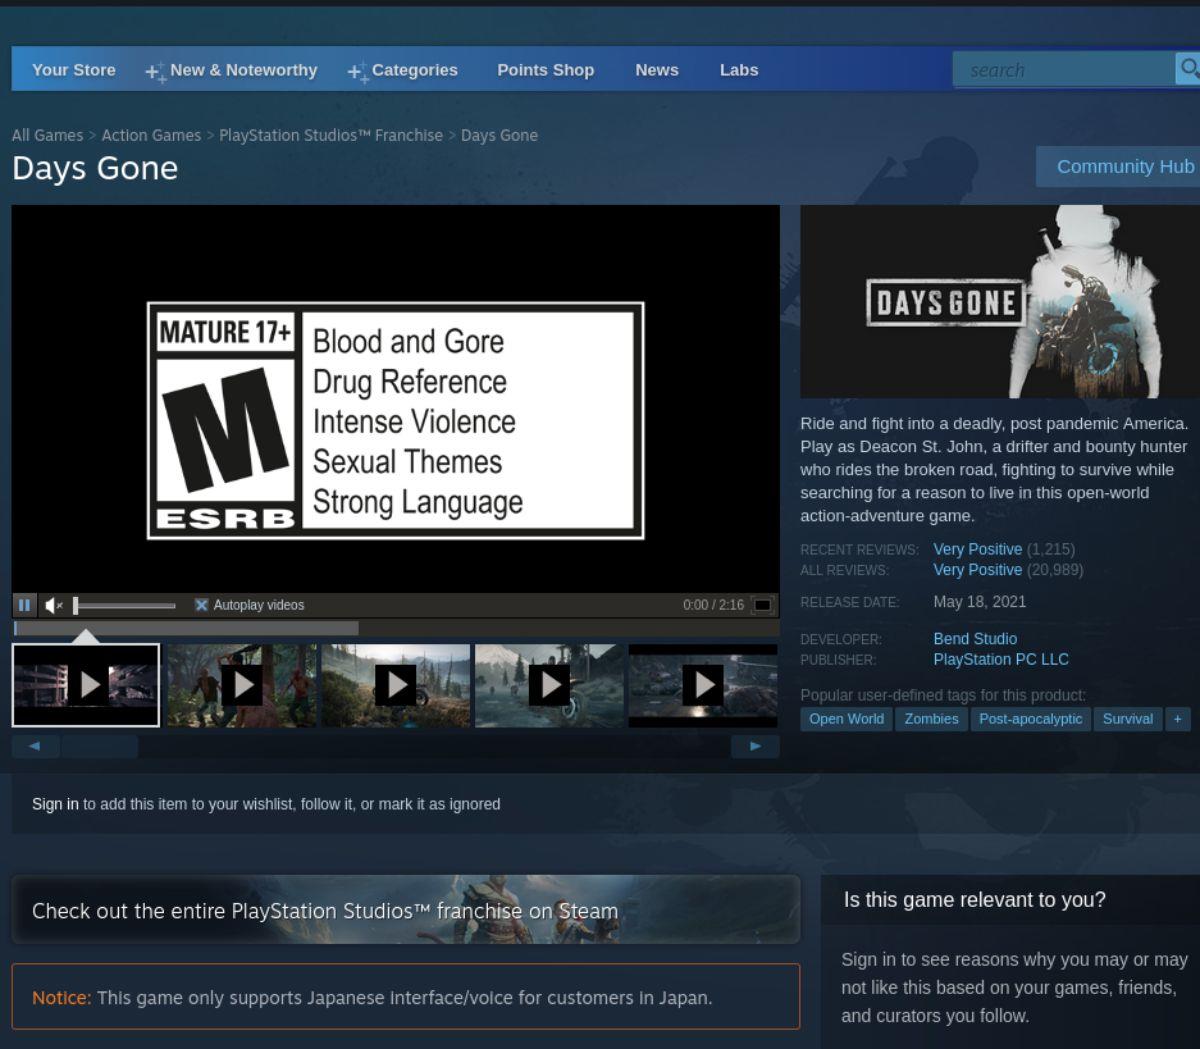Expand more tags with the + button

tap(1178, 718)
